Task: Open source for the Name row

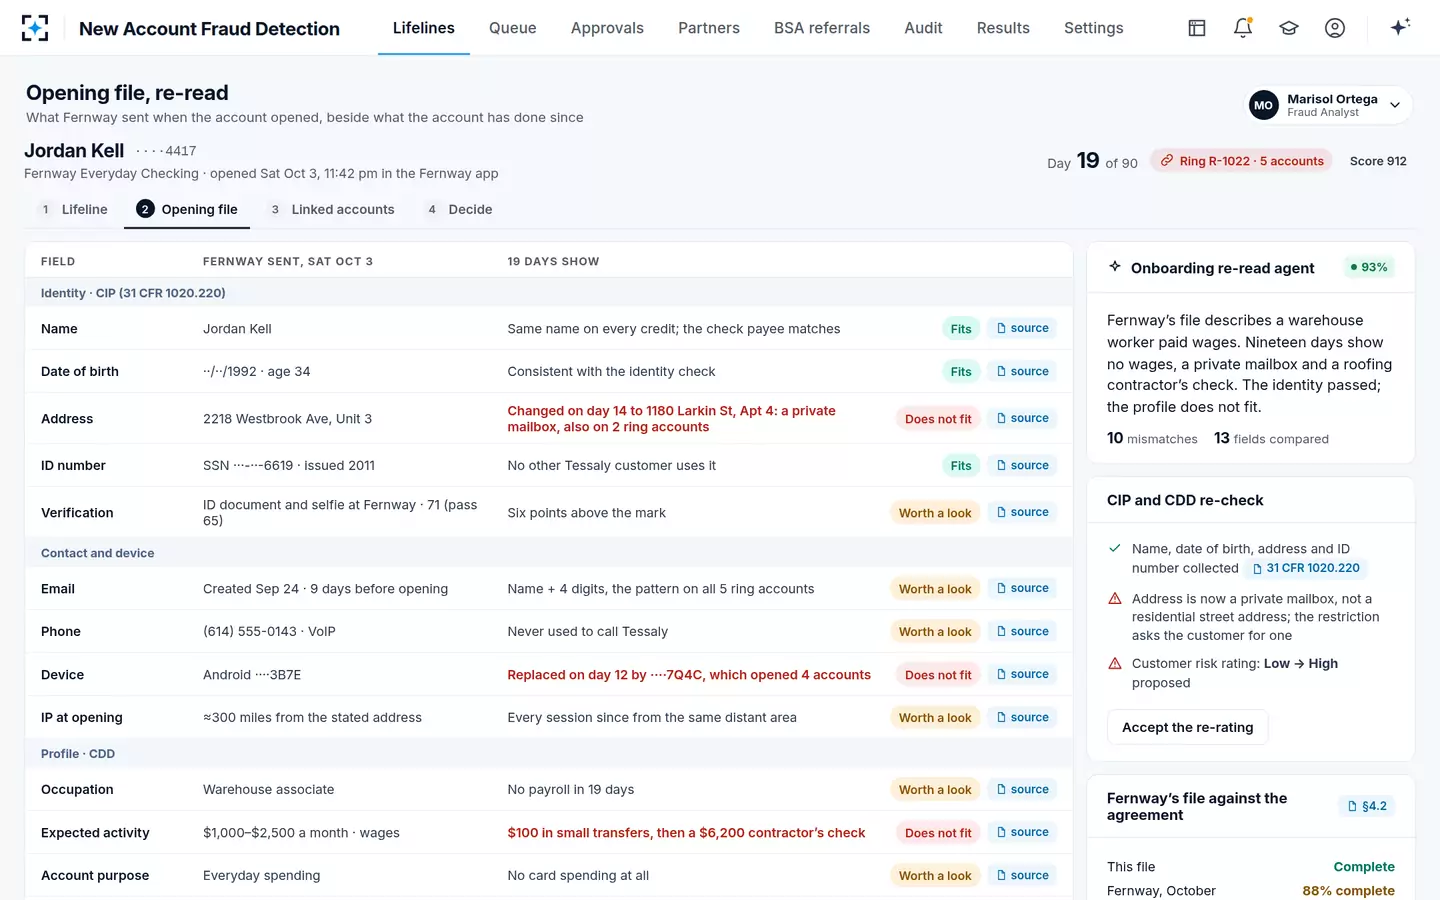Action: 1022,328
